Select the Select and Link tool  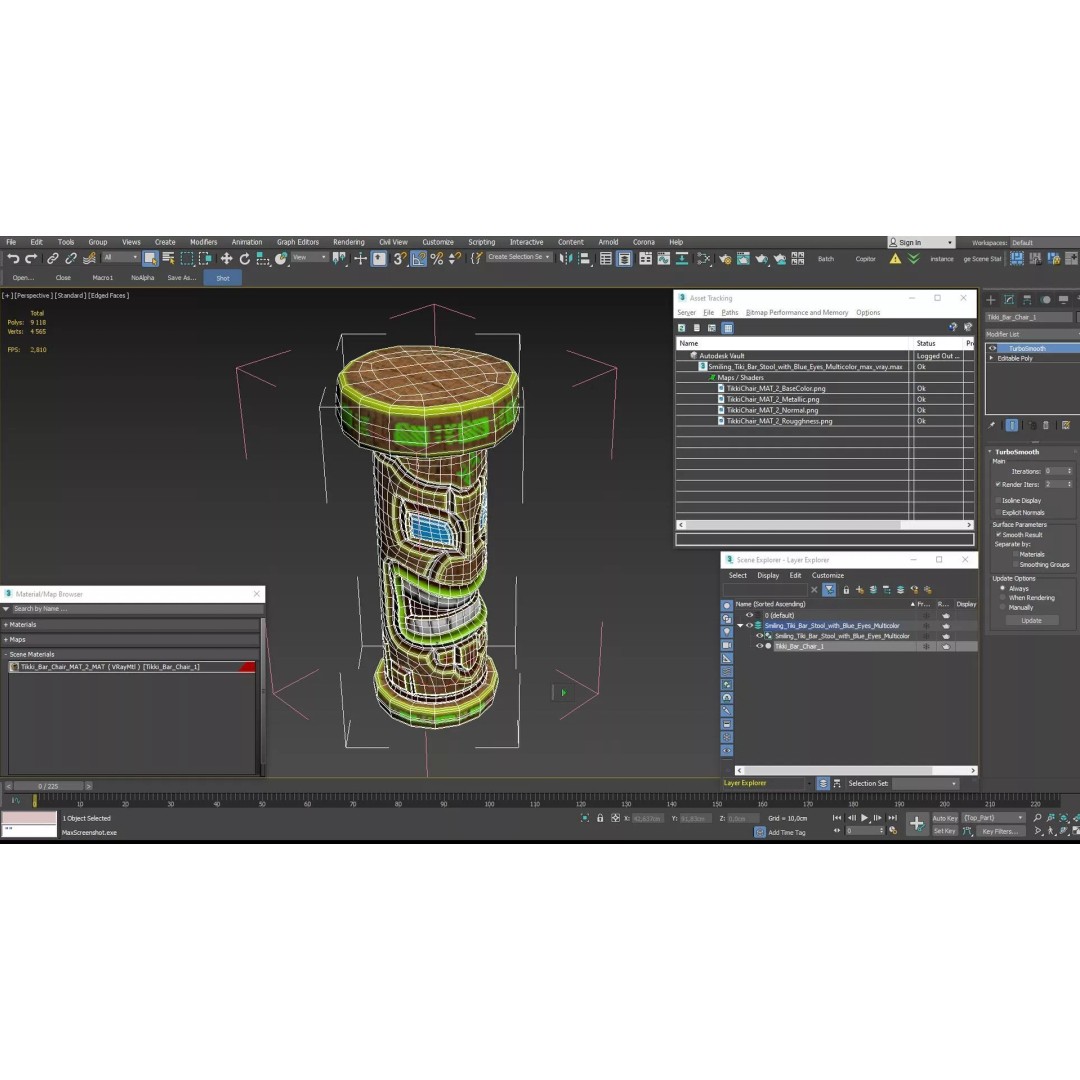coord(52,259)
